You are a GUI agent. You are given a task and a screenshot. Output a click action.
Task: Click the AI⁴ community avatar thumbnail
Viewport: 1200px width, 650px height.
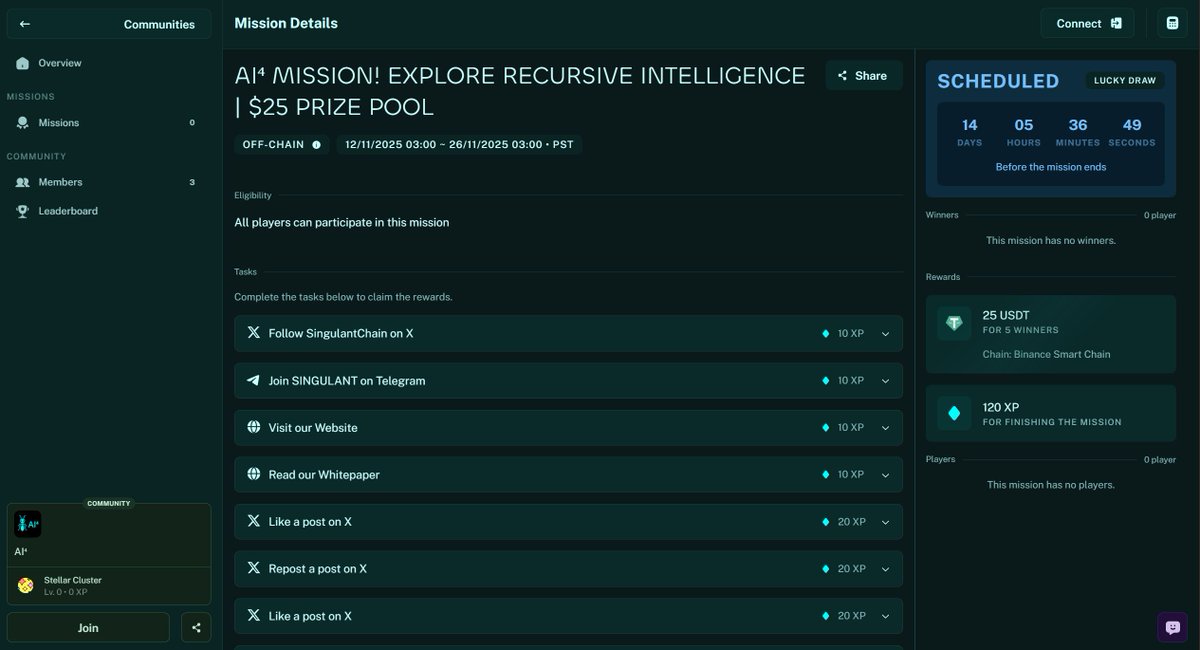28,523
